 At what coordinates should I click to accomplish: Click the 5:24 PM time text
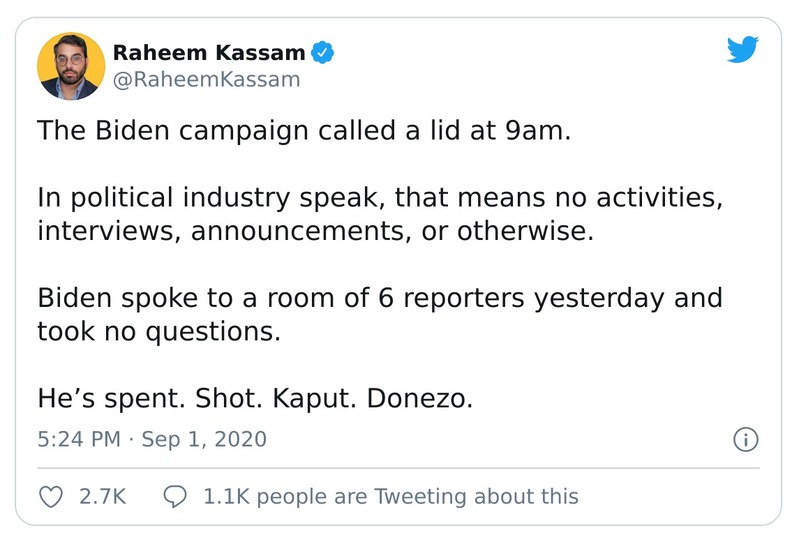pyautogui.click(x=78, y=439)
